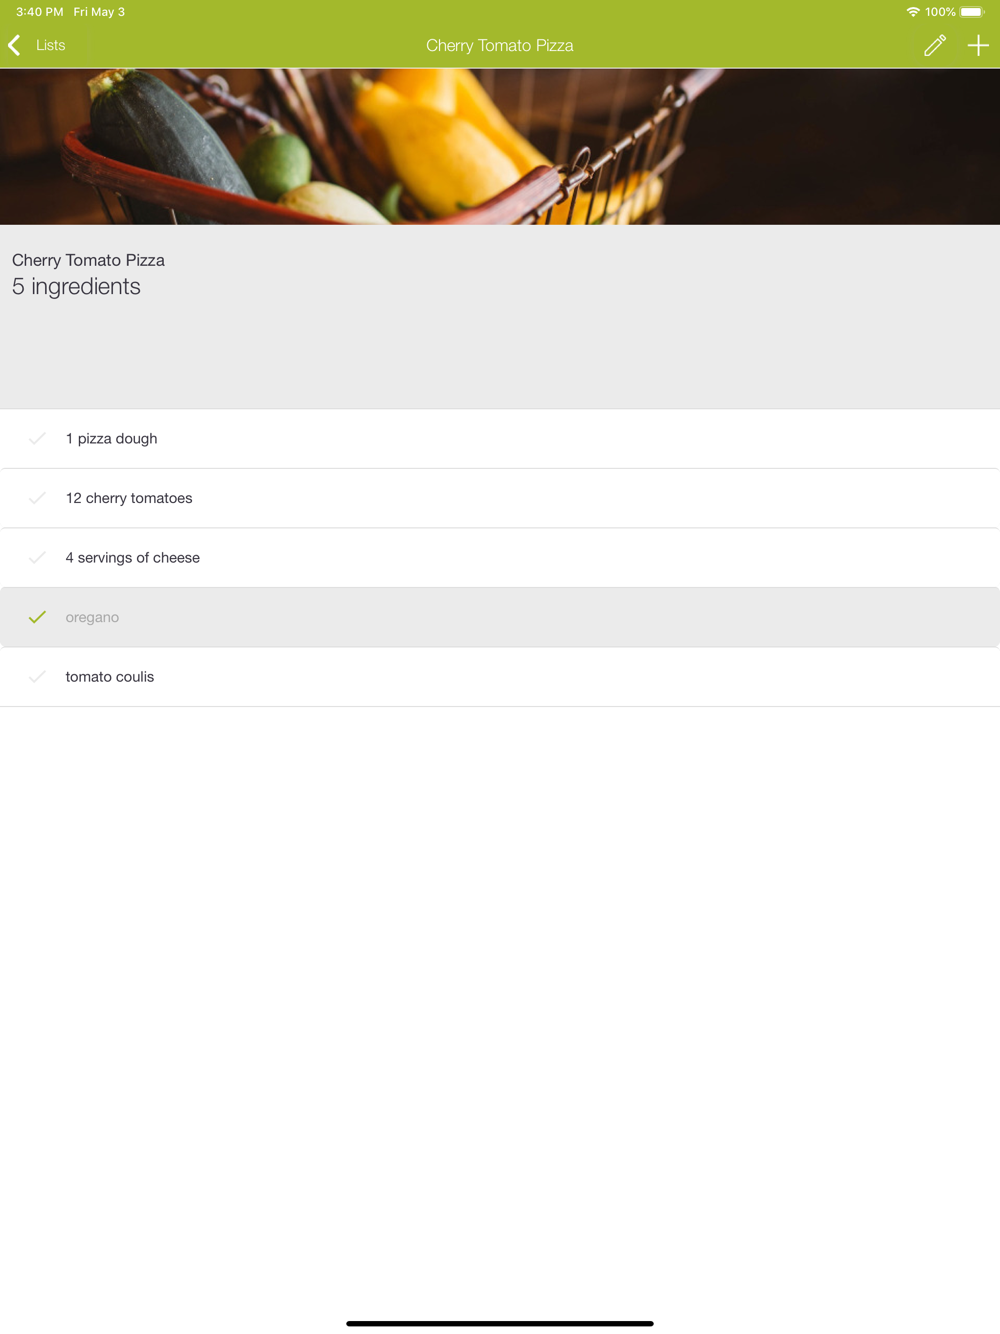
Task: Tap the home indicator bar
Action: point(500,1323)
